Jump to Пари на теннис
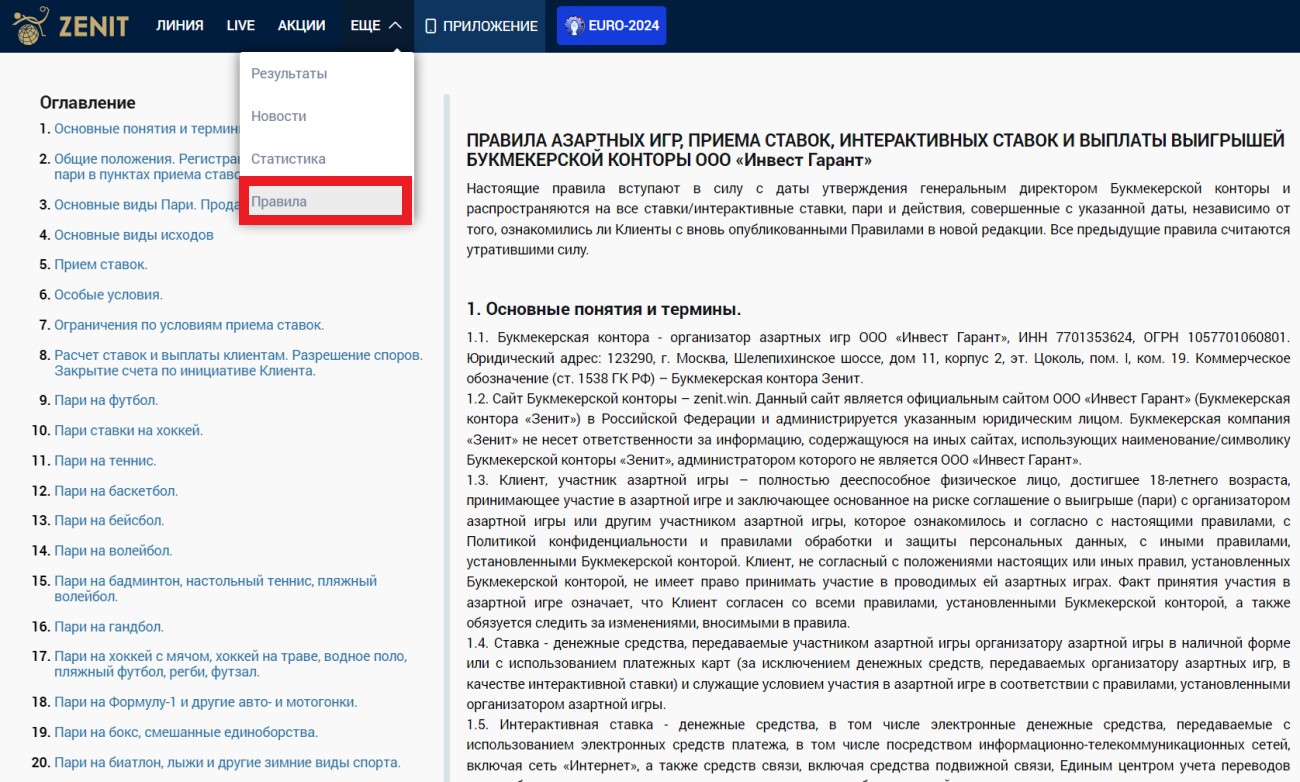The image size is (1300, 782). point(105,461)
